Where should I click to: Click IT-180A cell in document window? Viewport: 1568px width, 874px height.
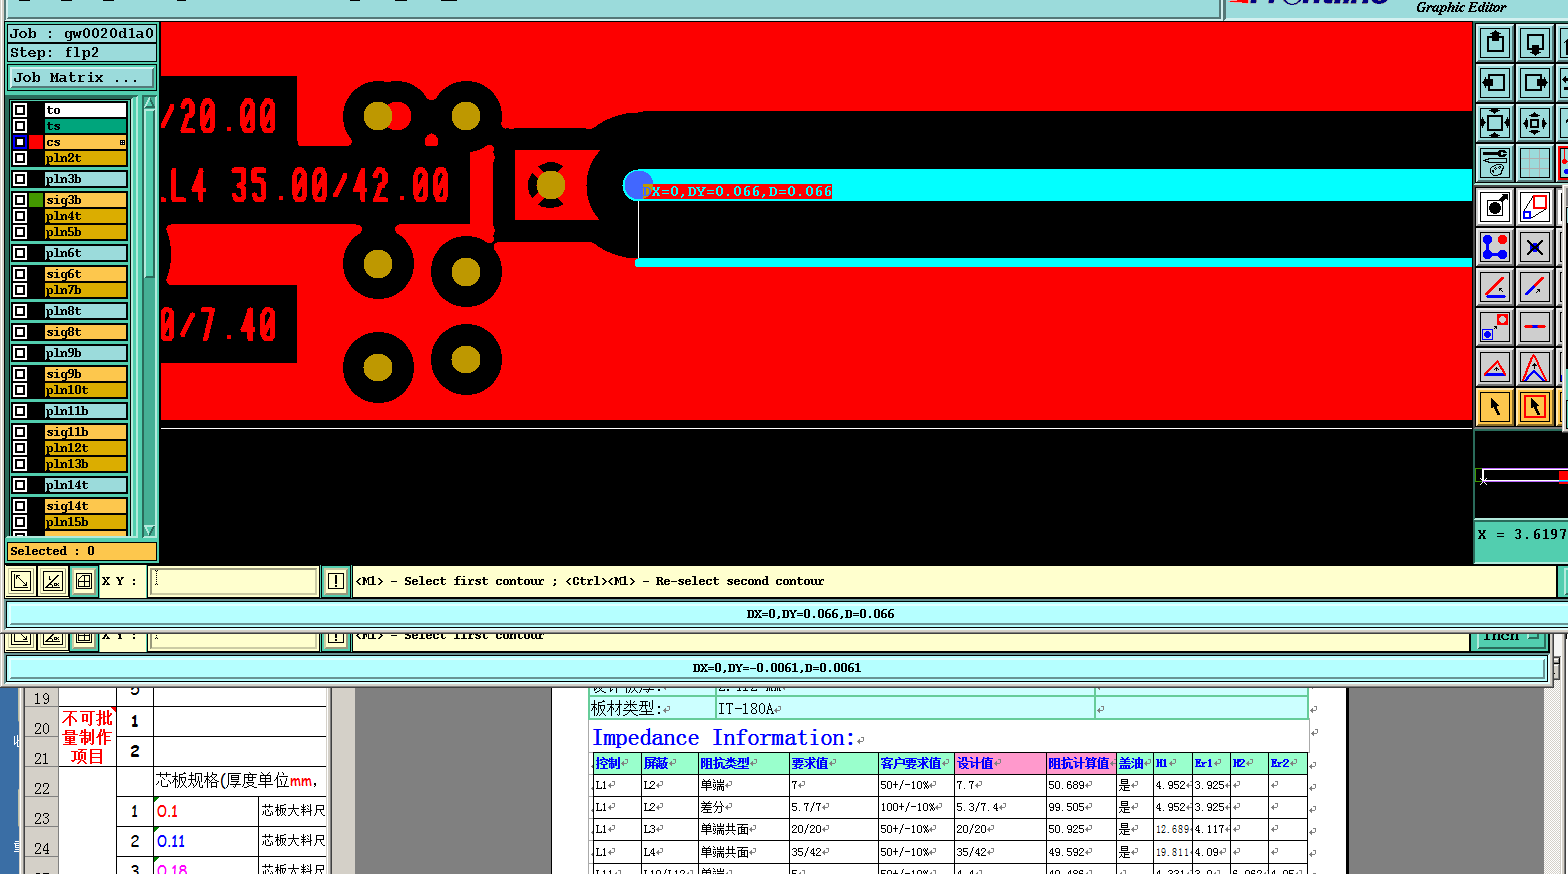[904, 708]
